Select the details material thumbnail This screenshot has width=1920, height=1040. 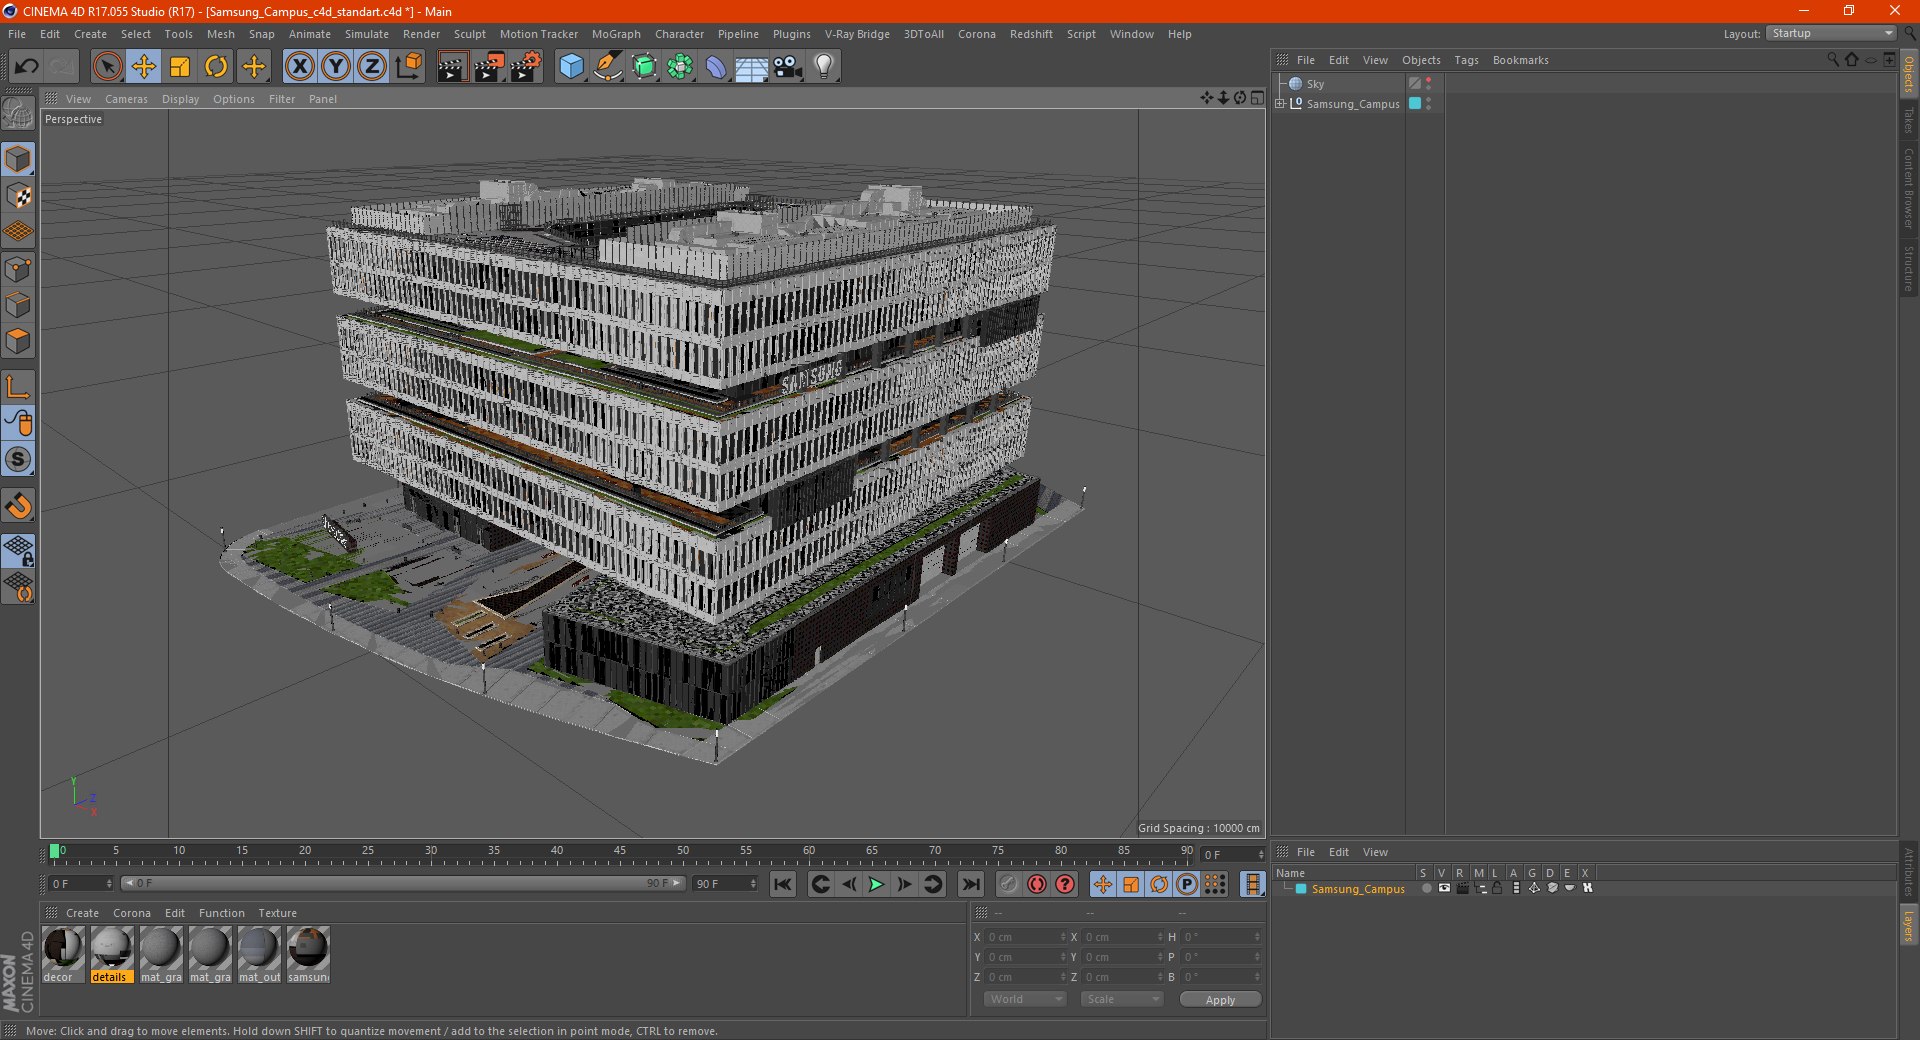(x=112, y=954)
